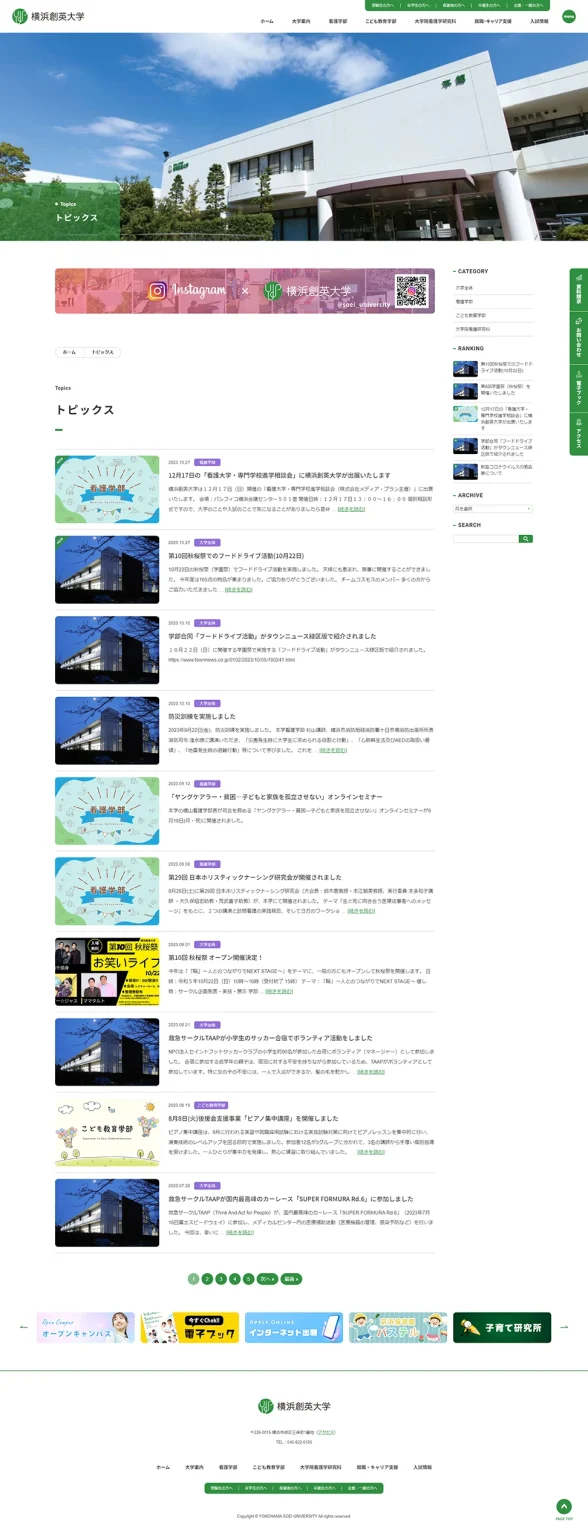Click the SEARCH sidebar heading

click(x=468, y=525)
